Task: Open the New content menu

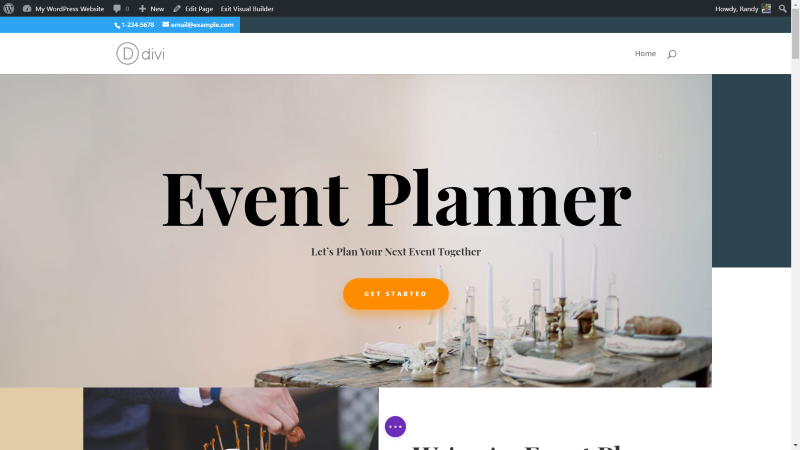Action: tap(151, 9)
